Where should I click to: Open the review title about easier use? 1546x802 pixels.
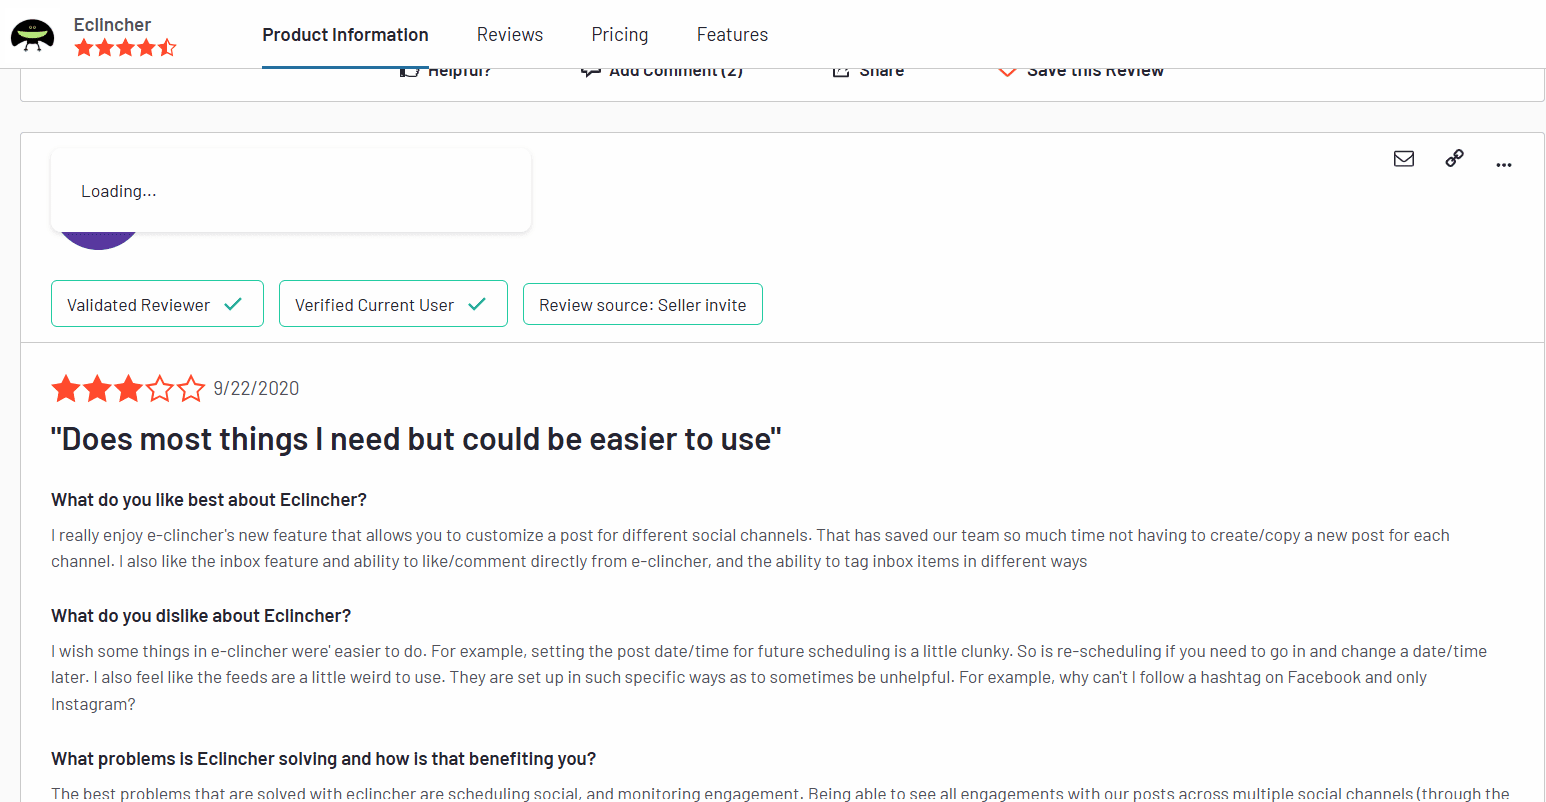pyautogui.click(x=416, y=439)
